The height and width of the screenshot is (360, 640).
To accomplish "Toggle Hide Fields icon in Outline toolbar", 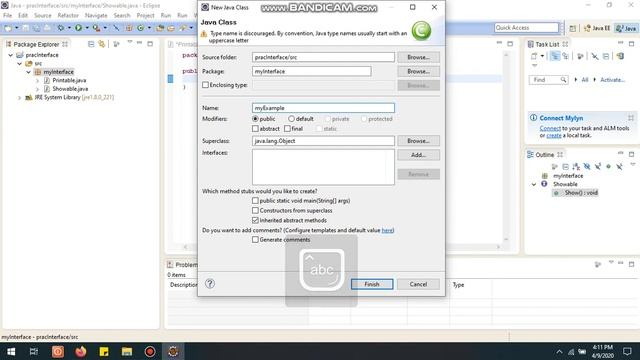I will (x=587, y=167).
